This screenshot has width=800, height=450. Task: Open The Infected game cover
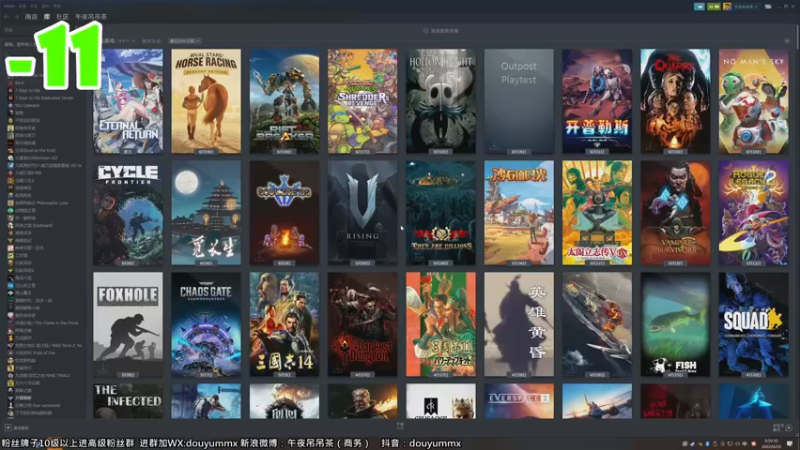128,401
